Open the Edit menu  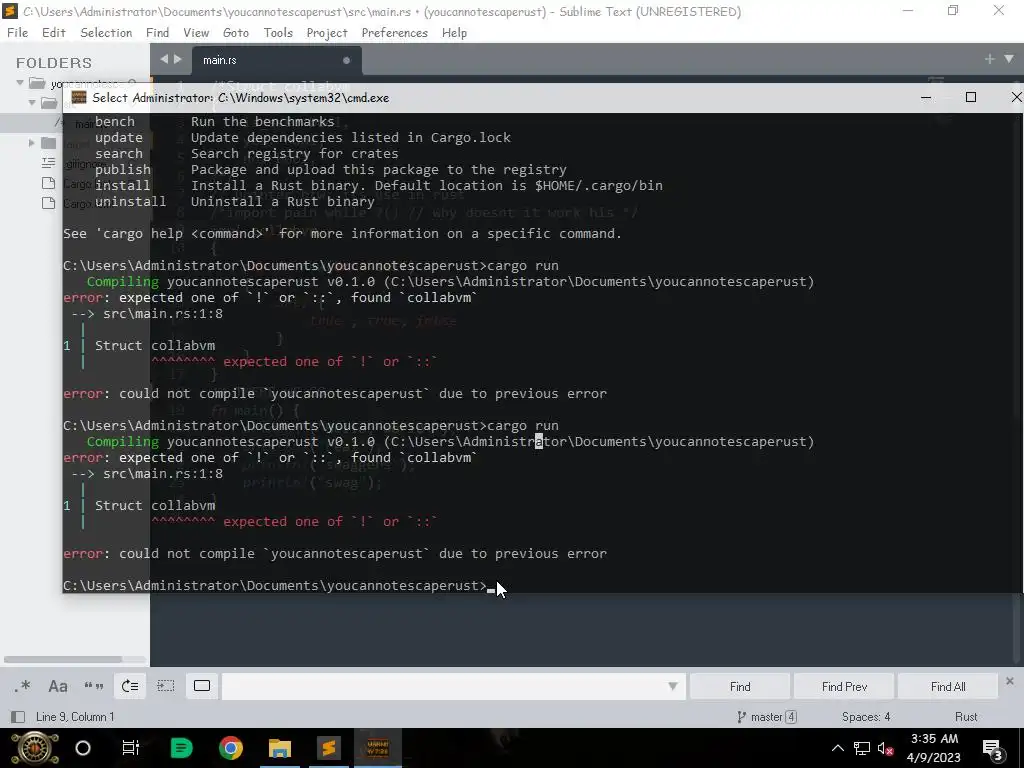pos(54,33)
